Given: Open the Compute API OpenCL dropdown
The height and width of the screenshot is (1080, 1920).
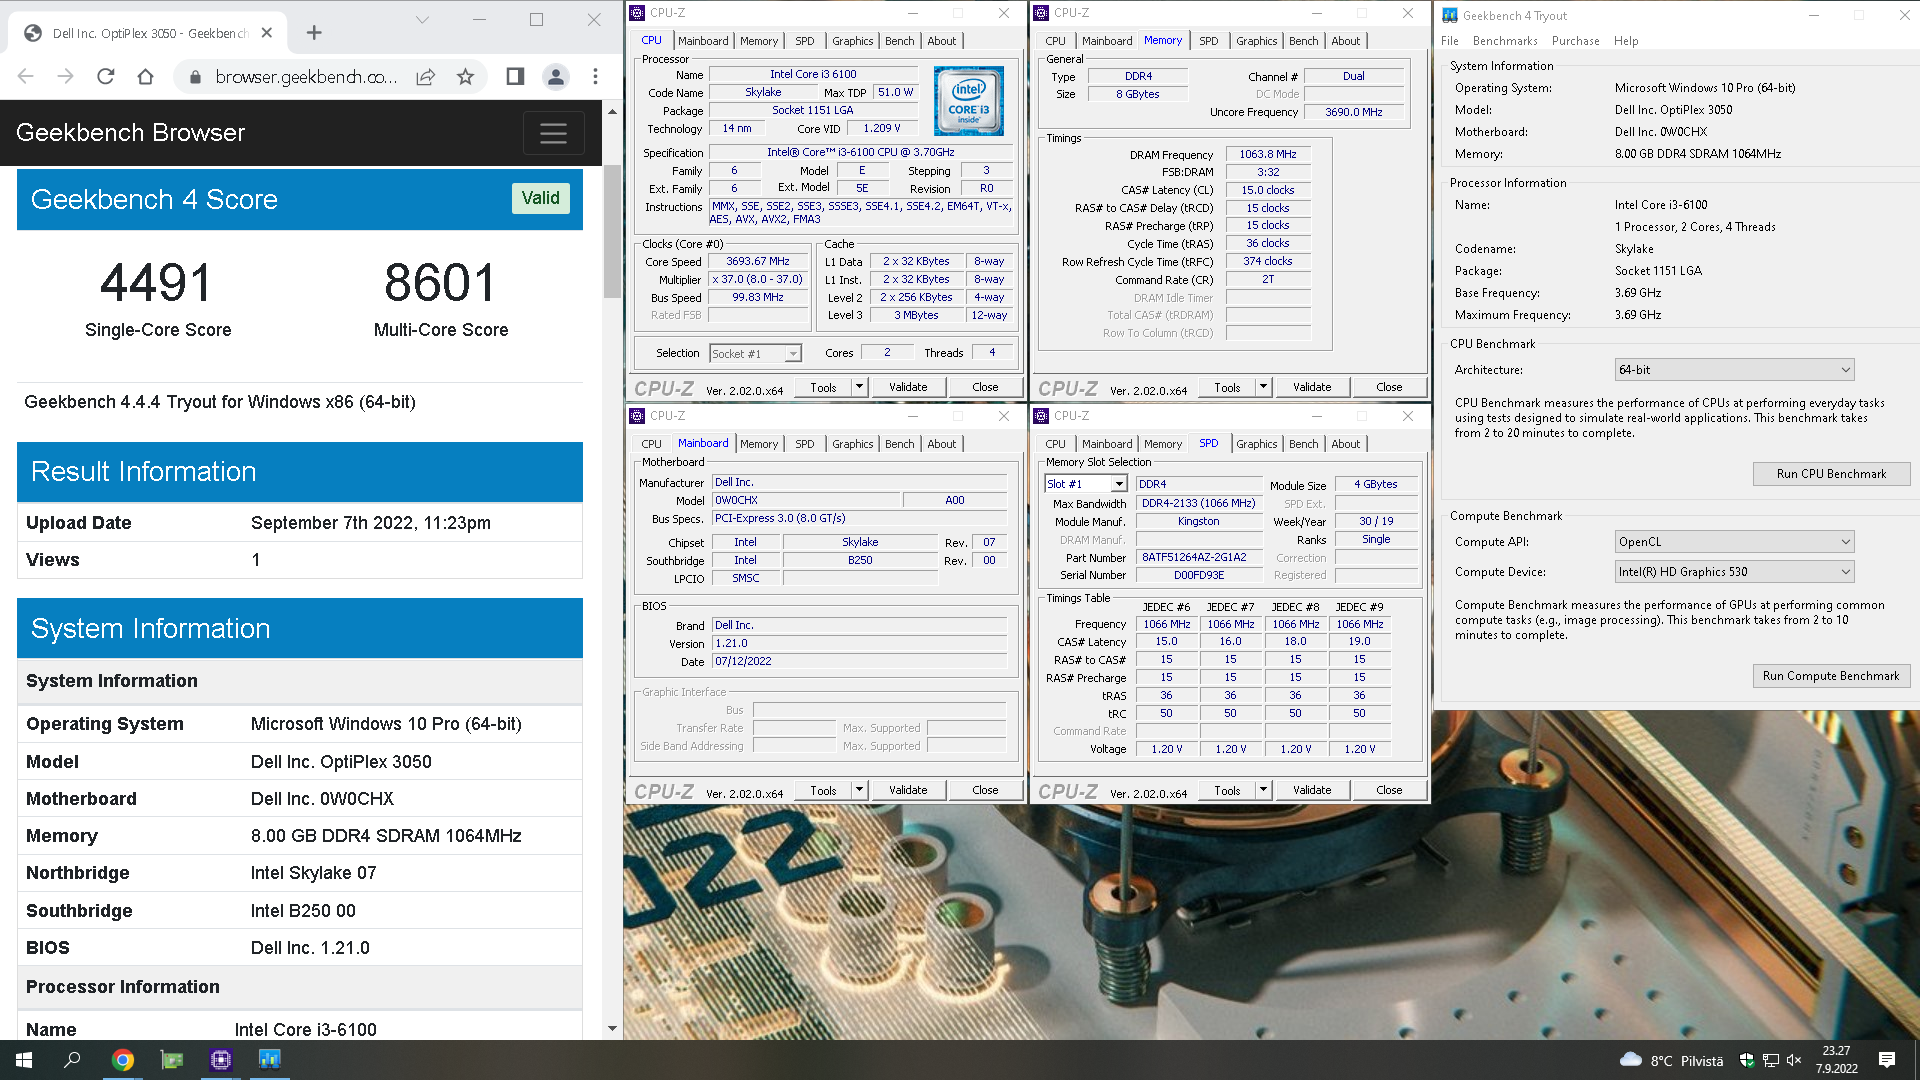Looking at the screenshot, I should point(1734,542).
